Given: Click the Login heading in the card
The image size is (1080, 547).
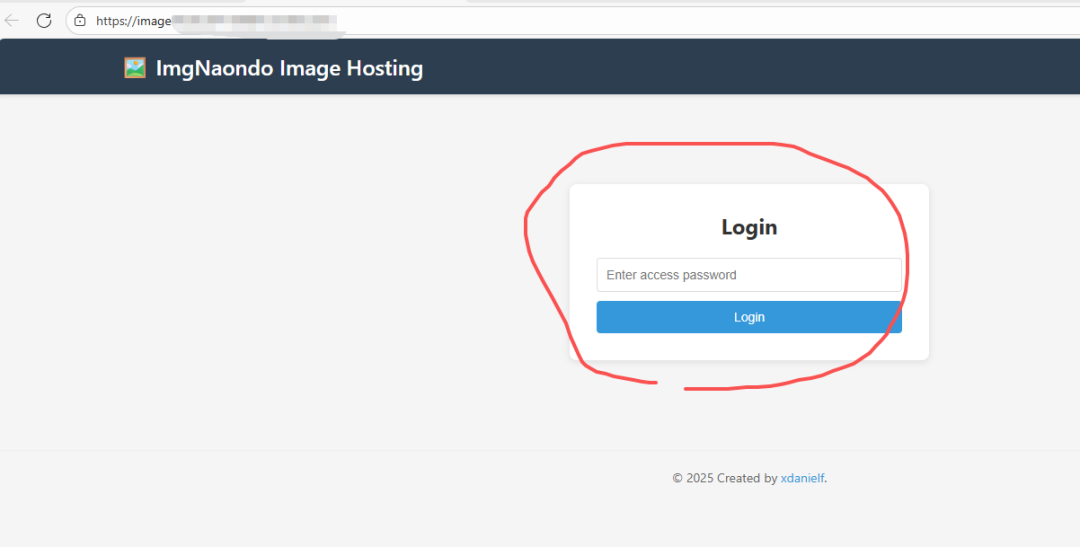Looking at the screenshot, I should 749,227.
